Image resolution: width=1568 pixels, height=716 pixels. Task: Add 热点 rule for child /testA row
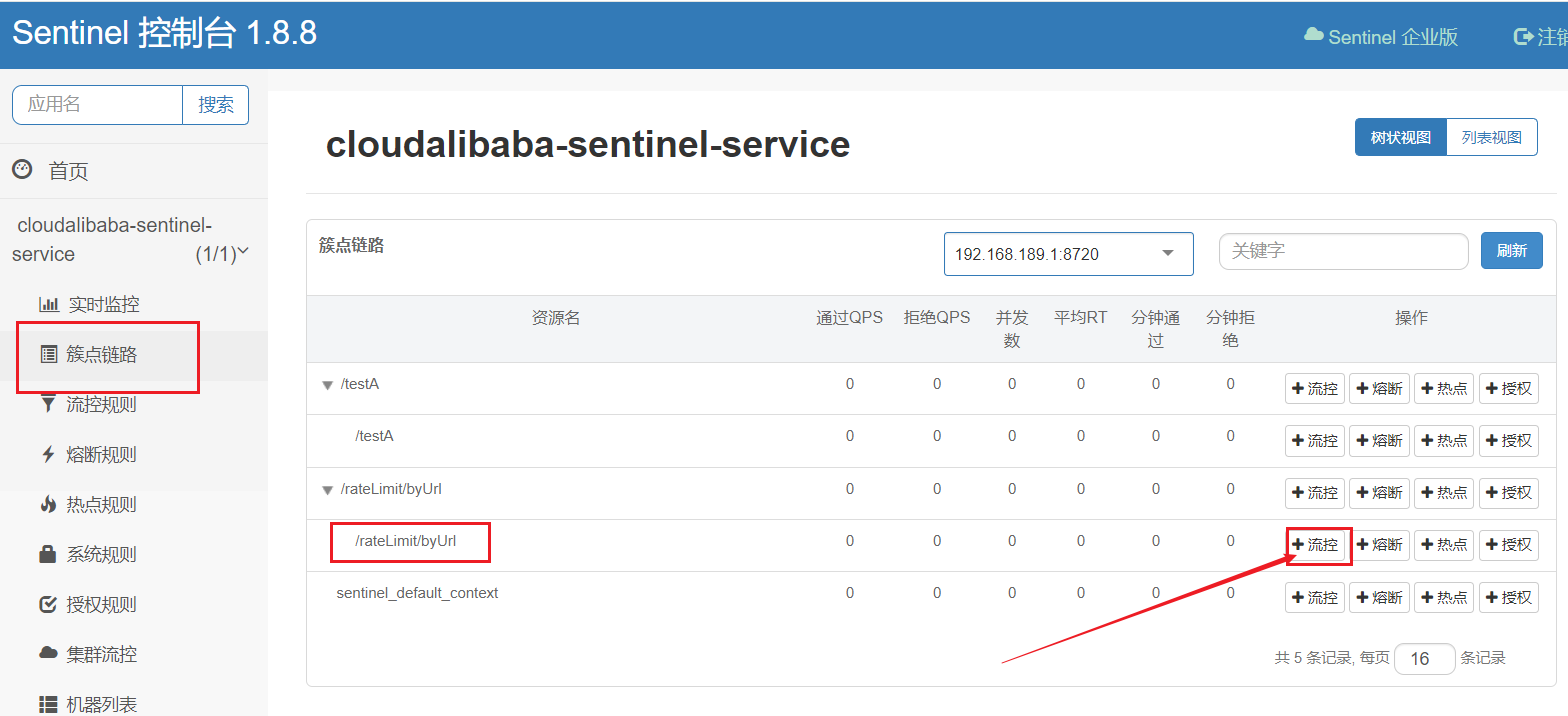[x=1444, y=440]
